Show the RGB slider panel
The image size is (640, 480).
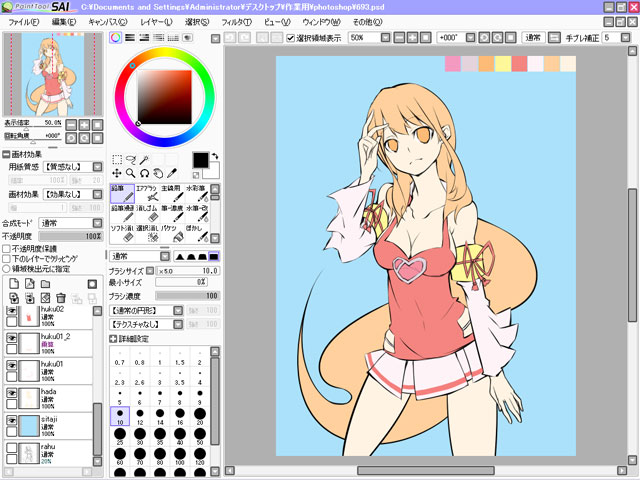(130, 38)
